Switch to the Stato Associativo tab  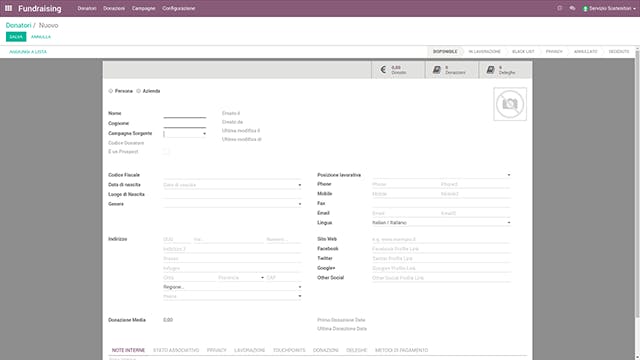pyautogui.click(x=176, y=350)
